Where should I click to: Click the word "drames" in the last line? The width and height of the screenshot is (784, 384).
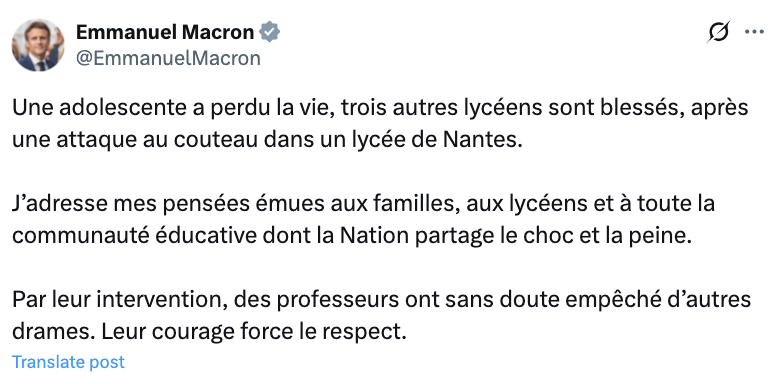coord(52,332)
